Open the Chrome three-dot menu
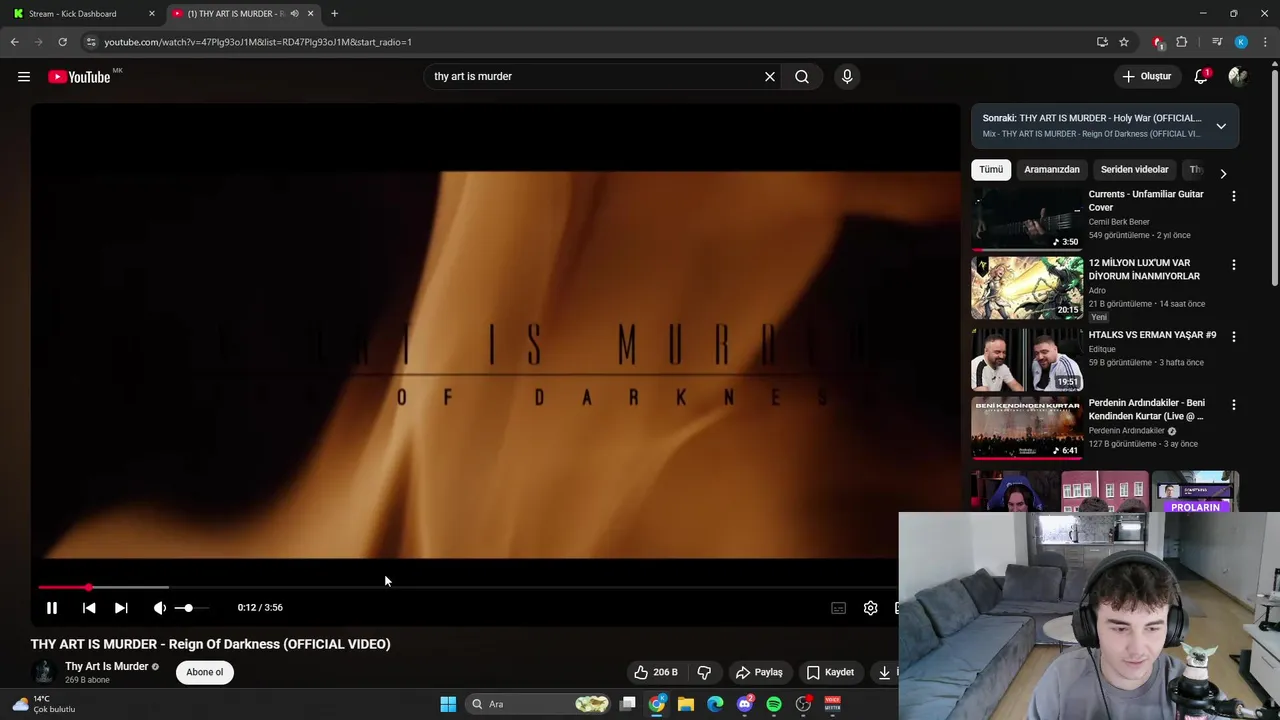The width and height of the screenshot is (1280, 720). pos(1265,42)
